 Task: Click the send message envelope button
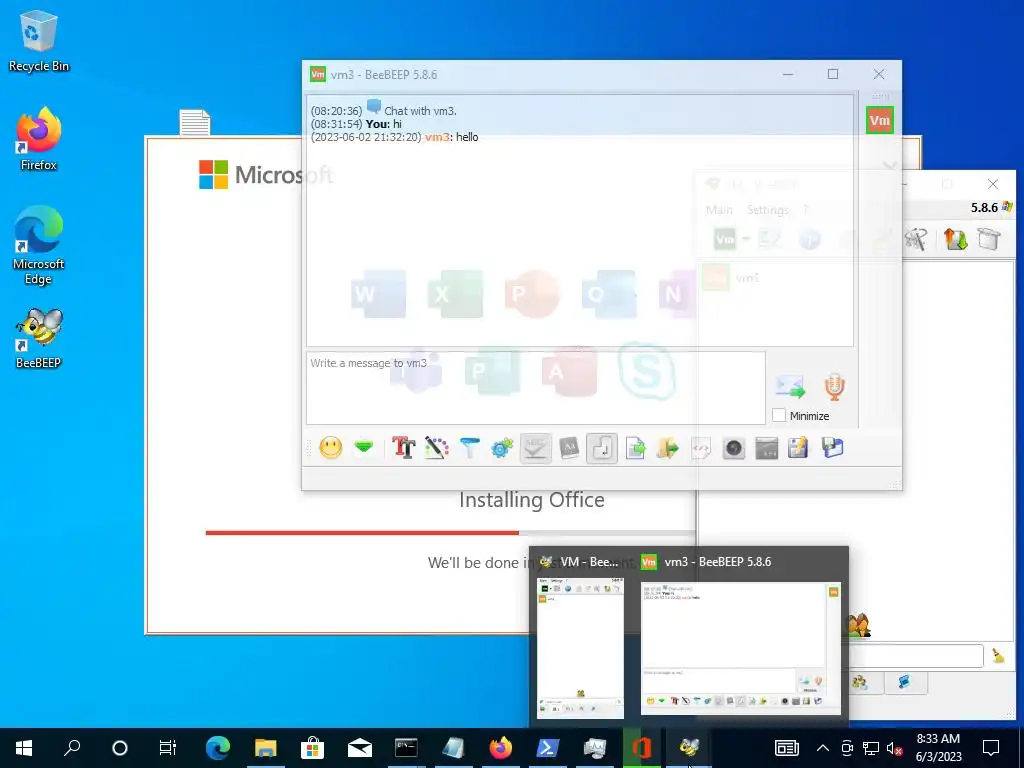pyautogui.click(x=790, y=387)
